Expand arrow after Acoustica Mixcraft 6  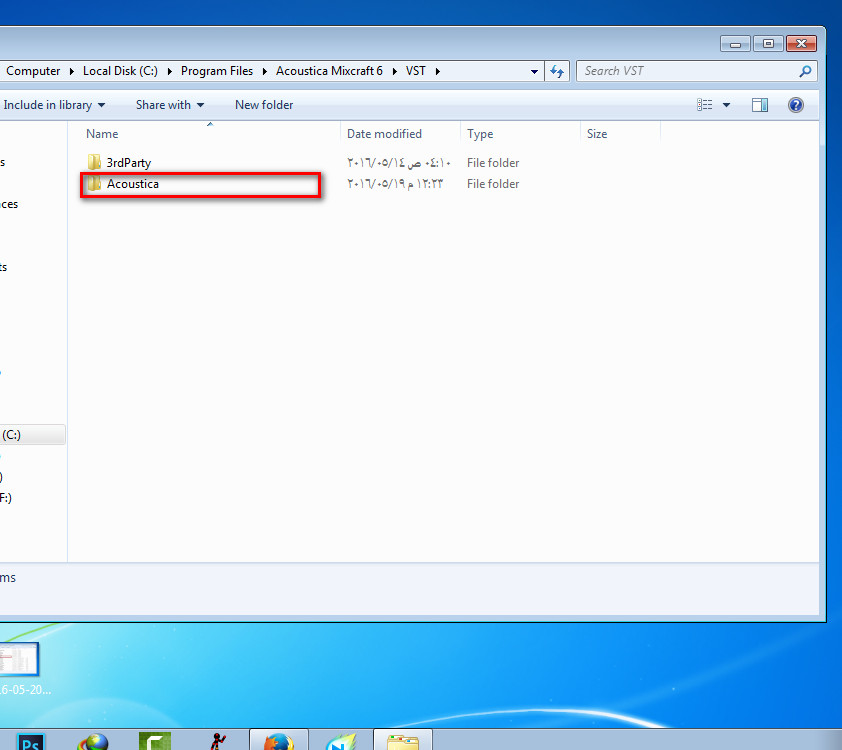[394, 71]
